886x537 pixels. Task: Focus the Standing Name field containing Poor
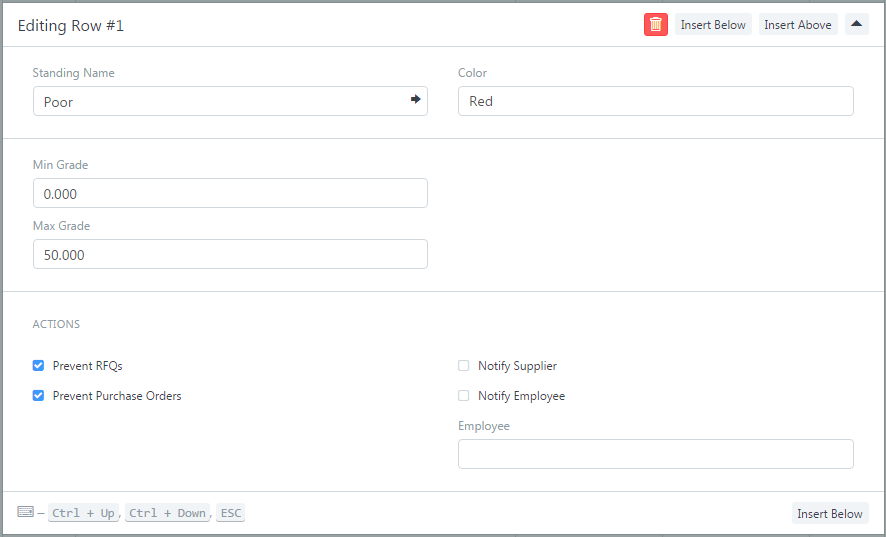pyautogui.click(x=220, y=101)
